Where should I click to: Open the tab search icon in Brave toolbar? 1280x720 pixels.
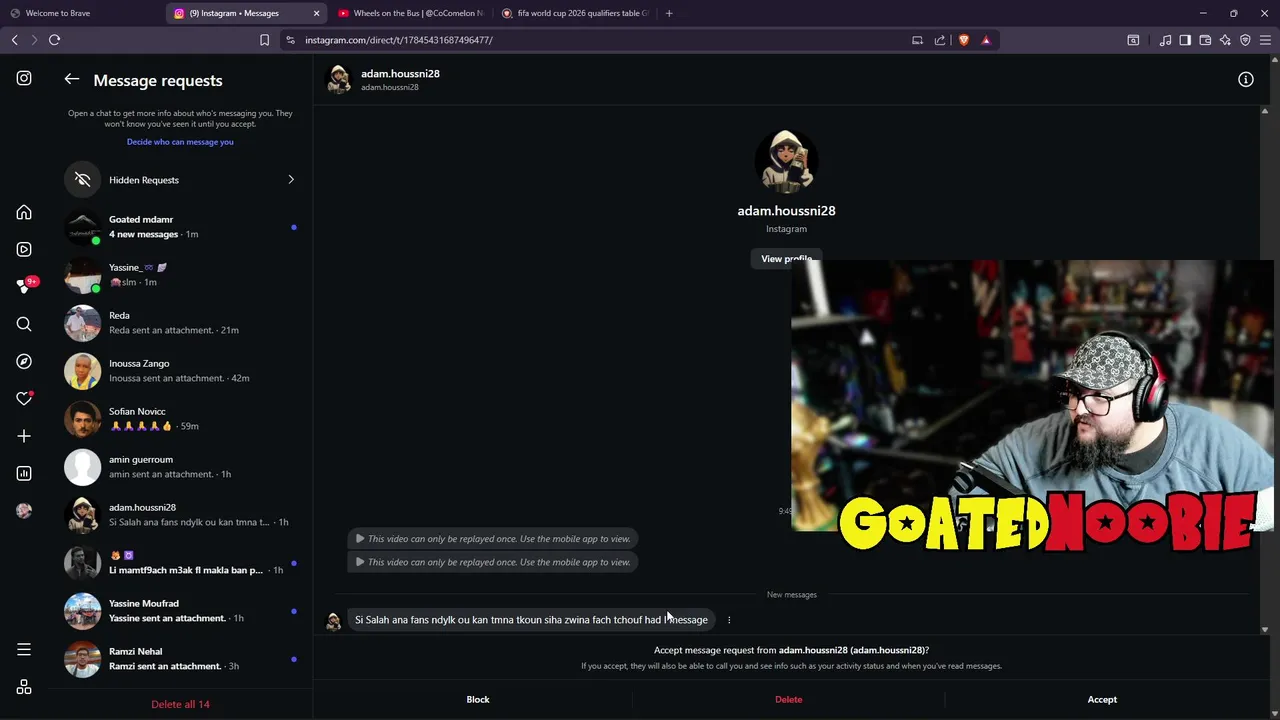pyautogui.click(x=1133, y=40)
